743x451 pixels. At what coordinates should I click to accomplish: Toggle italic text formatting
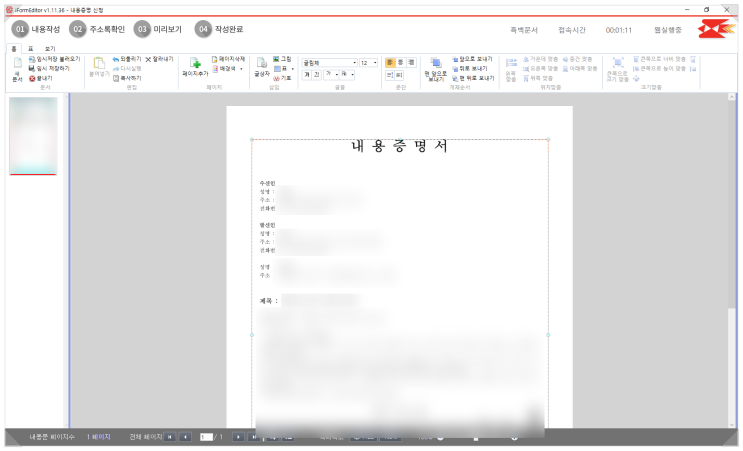[x=317, y=75]
